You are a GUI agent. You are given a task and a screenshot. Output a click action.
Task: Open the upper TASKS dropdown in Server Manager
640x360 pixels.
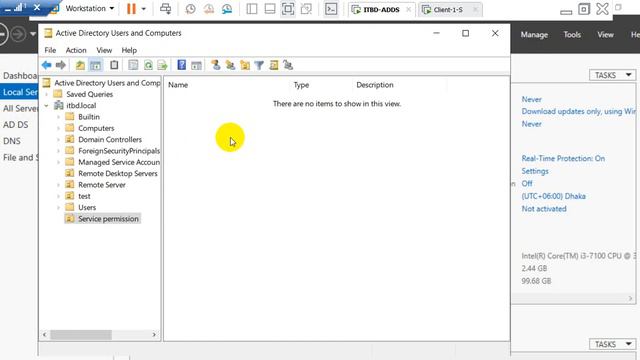pyautogui.click(x=612, y=75)
